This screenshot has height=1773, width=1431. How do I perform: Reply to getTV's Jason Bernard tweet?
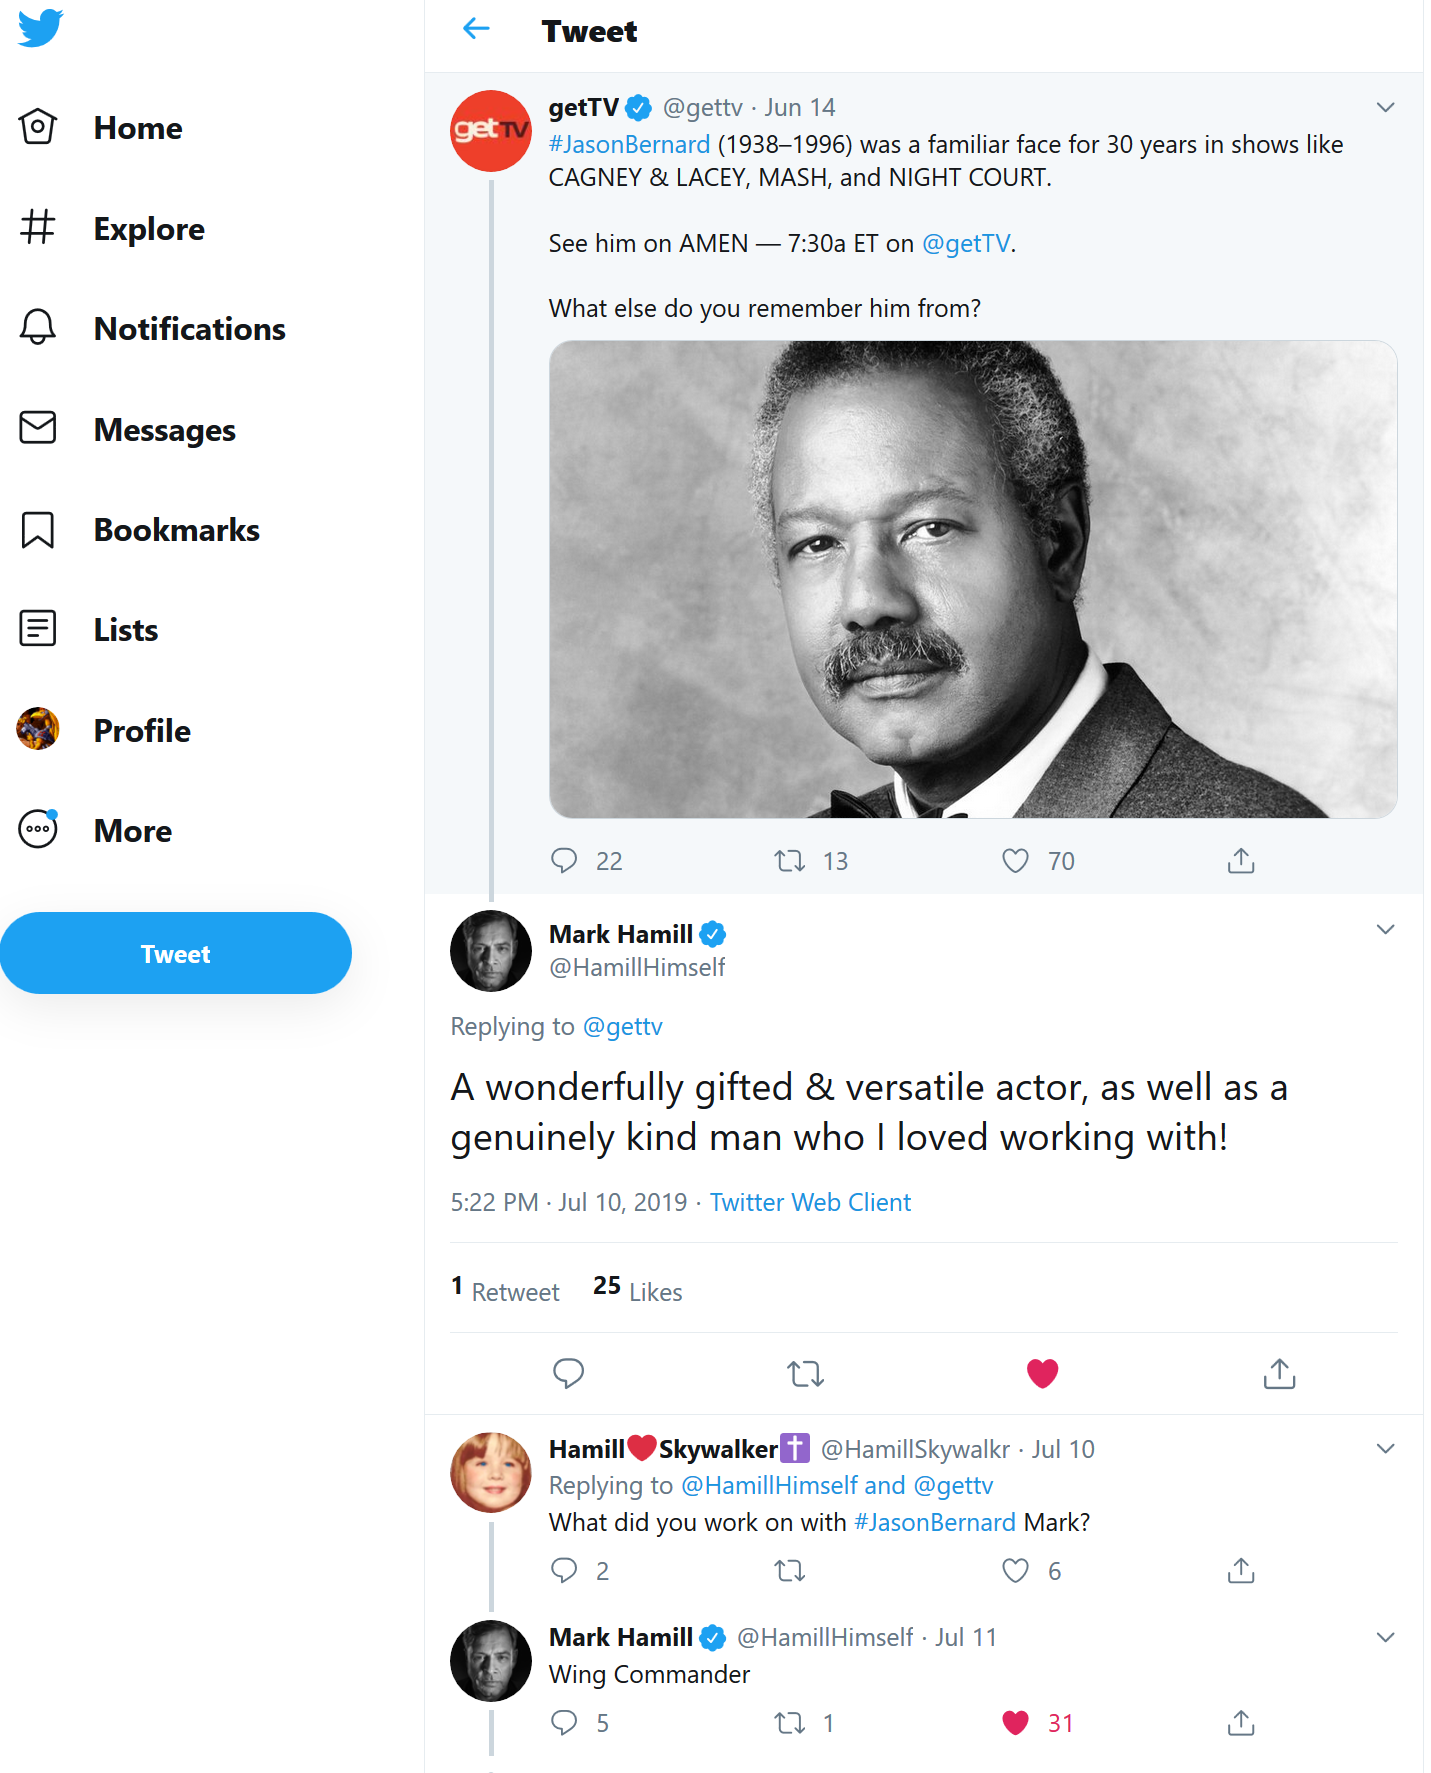click(x=564, y=860)
